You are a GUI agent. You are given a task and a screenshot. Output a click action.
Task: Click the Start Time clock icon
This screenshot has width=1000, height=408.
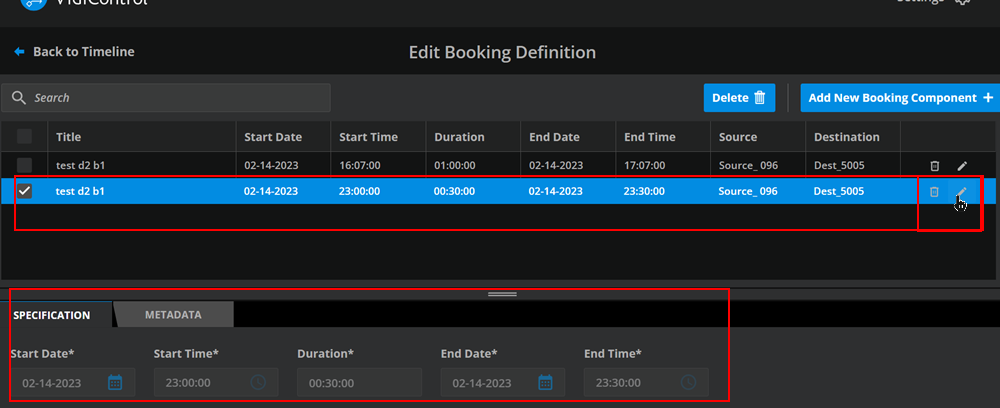258,382
